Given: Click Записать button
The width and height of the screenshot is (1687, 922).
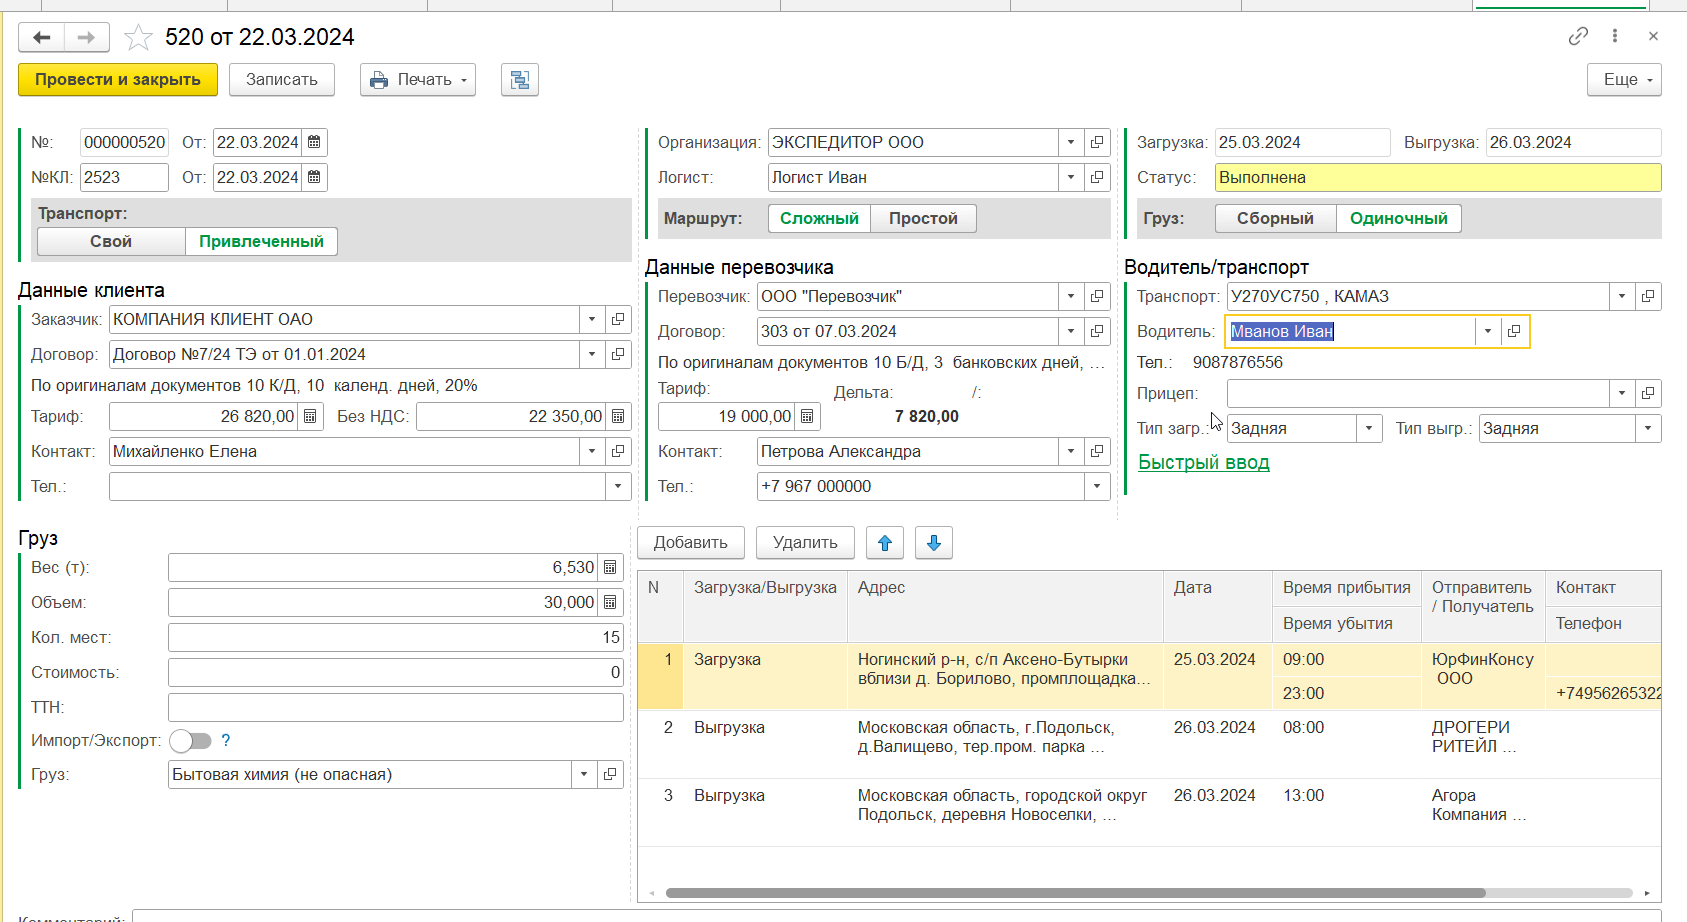Looking at the screenshot, I should pos(282,80).
